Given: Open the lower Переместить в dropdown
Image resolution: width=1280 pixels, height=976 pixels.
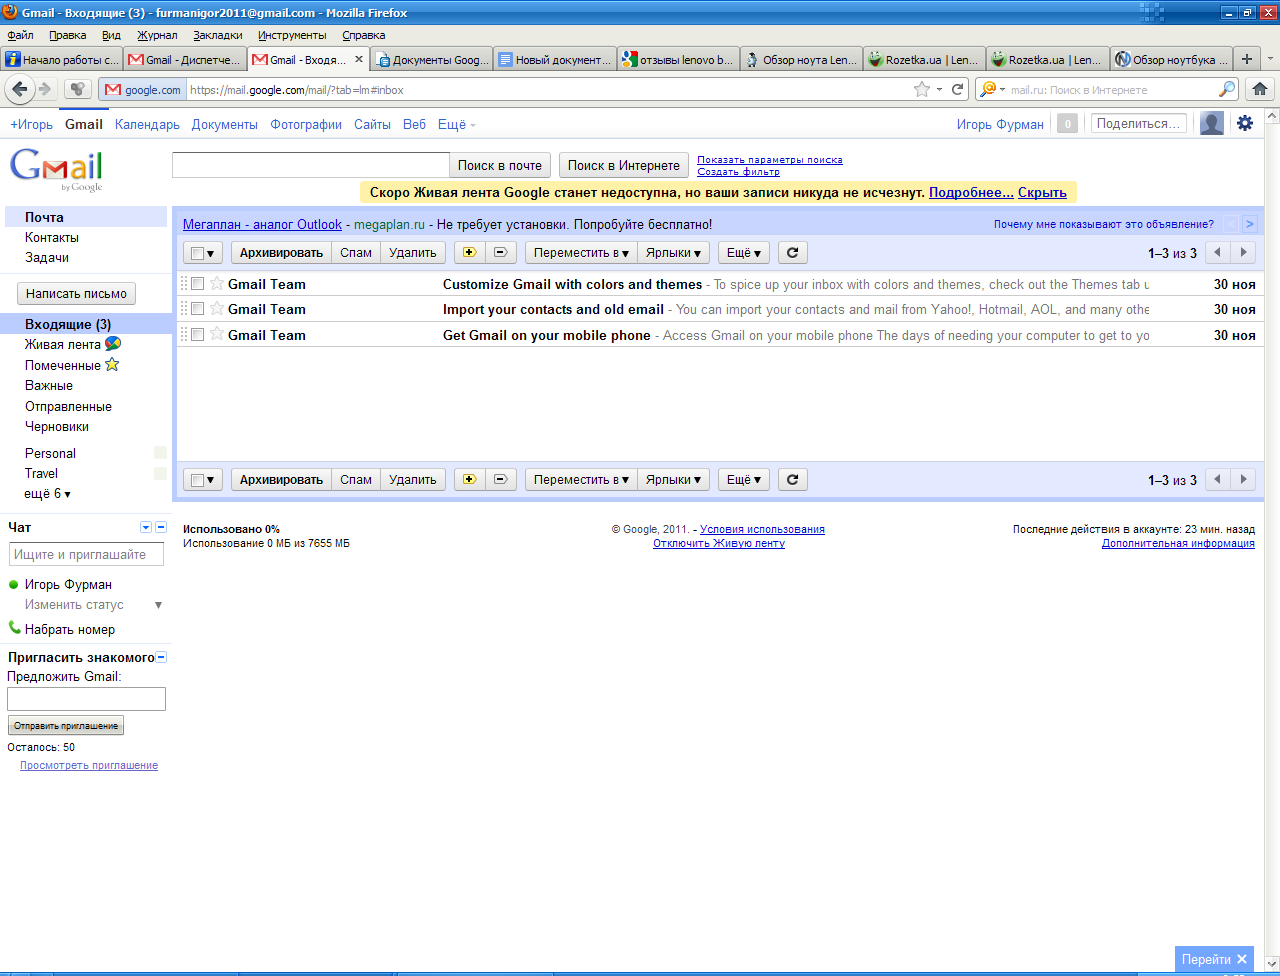Looking at the screenshot, I should pos(581,480).
